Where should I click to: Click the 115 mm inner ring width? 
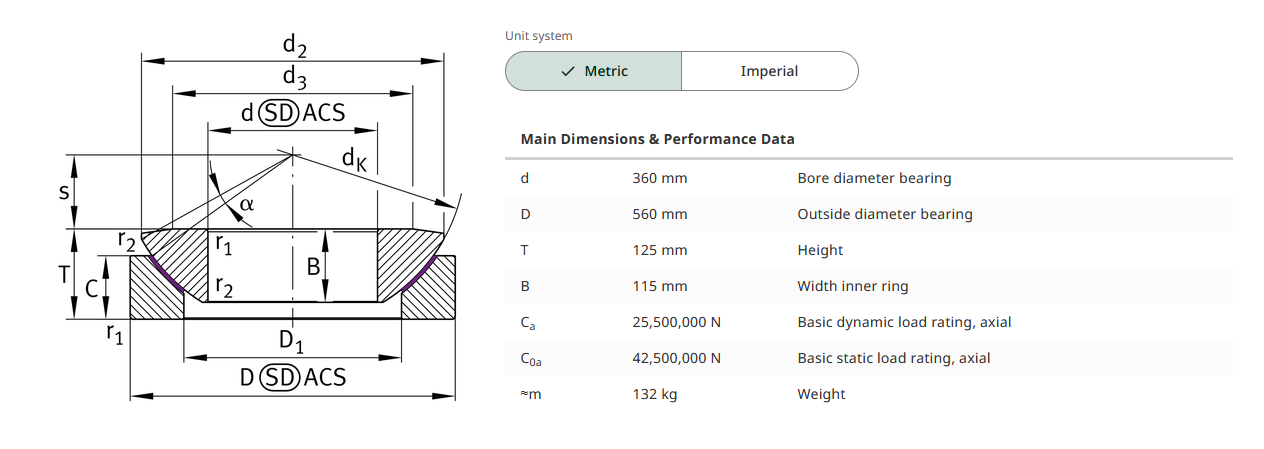660,286
